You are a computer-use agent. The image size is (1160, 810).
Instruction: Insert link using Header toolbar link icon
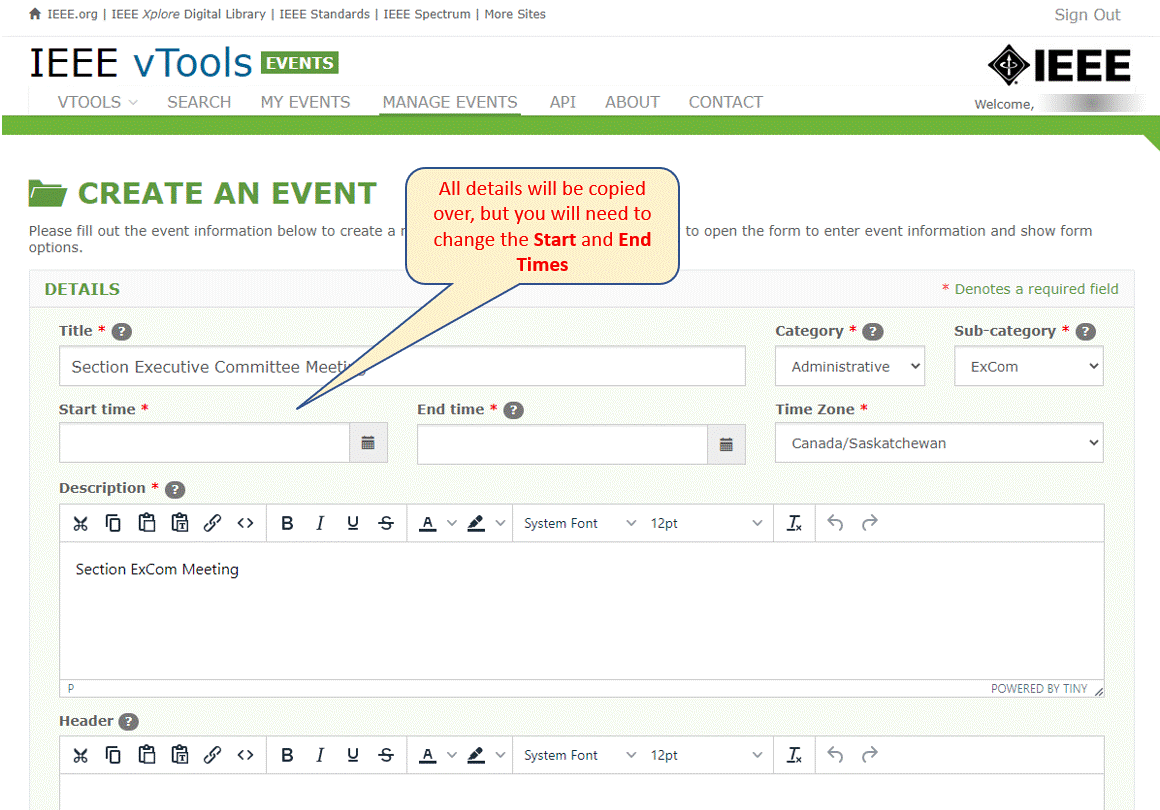(x=212, y=755)
